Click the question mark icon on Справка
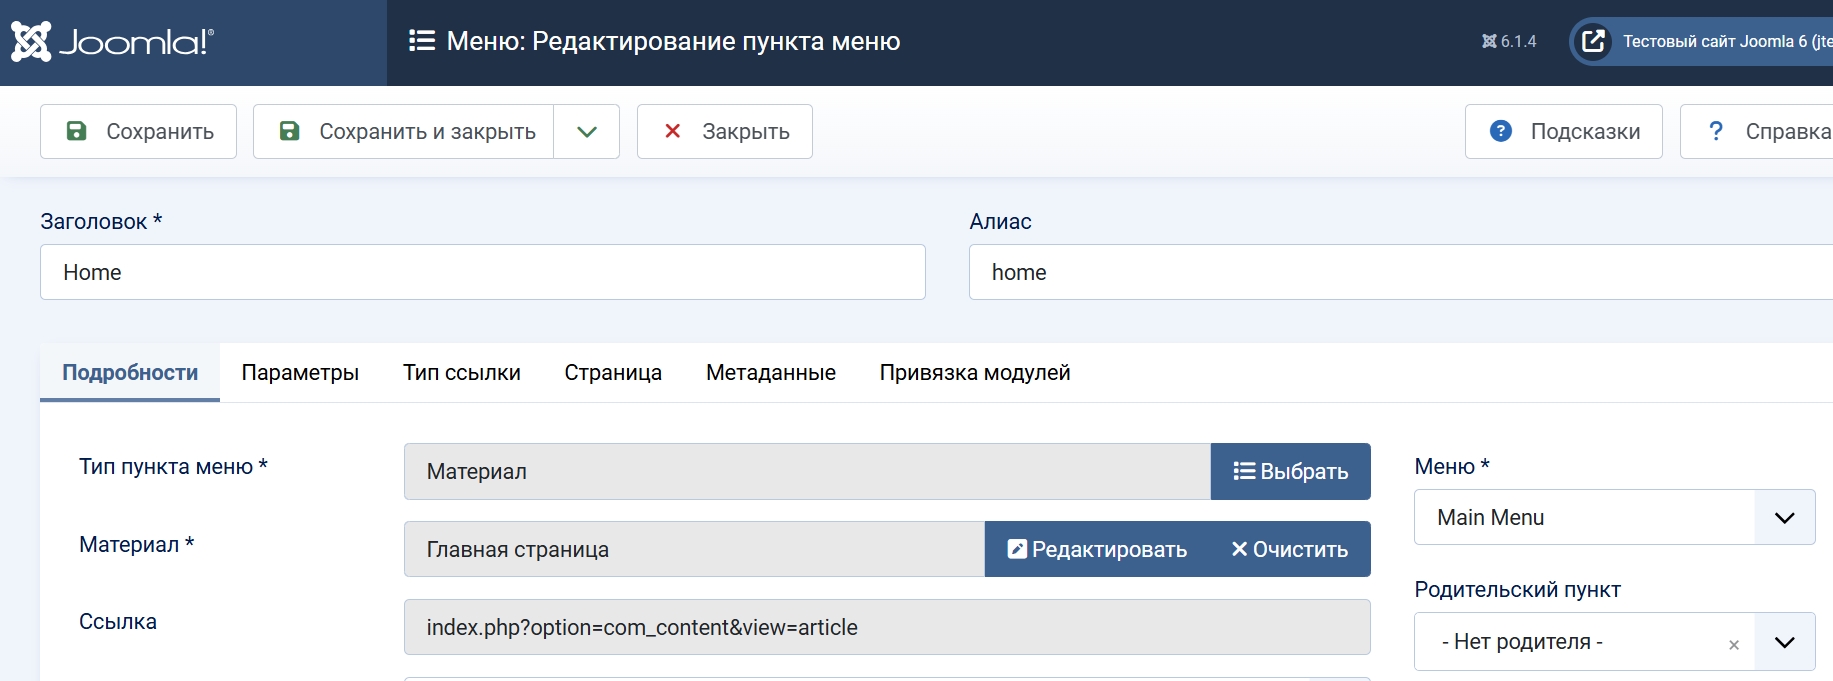The width and height of the screenshot is (1833, 681). click(1716, 131)
